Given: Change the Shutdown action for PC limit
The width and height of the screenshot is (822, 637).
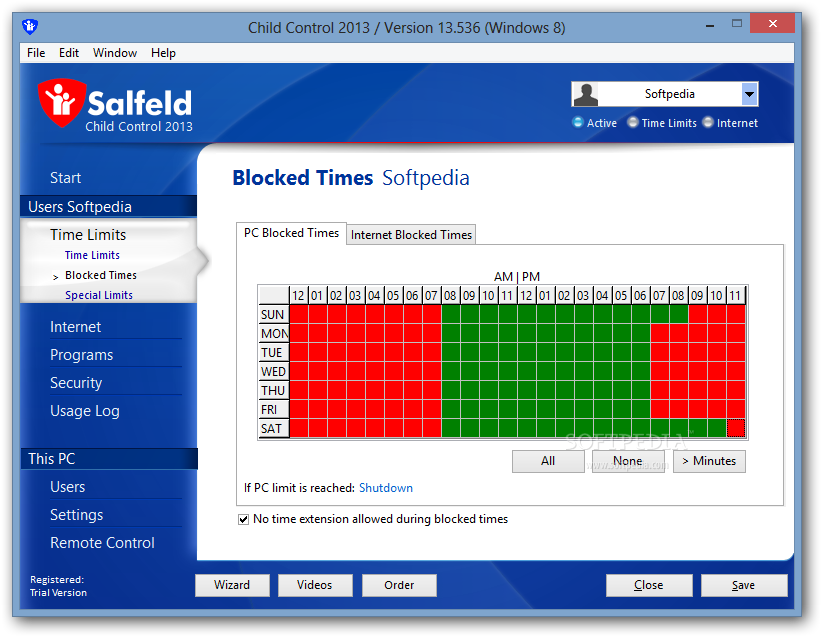Looking at the screenshot, I should [386, 488].
